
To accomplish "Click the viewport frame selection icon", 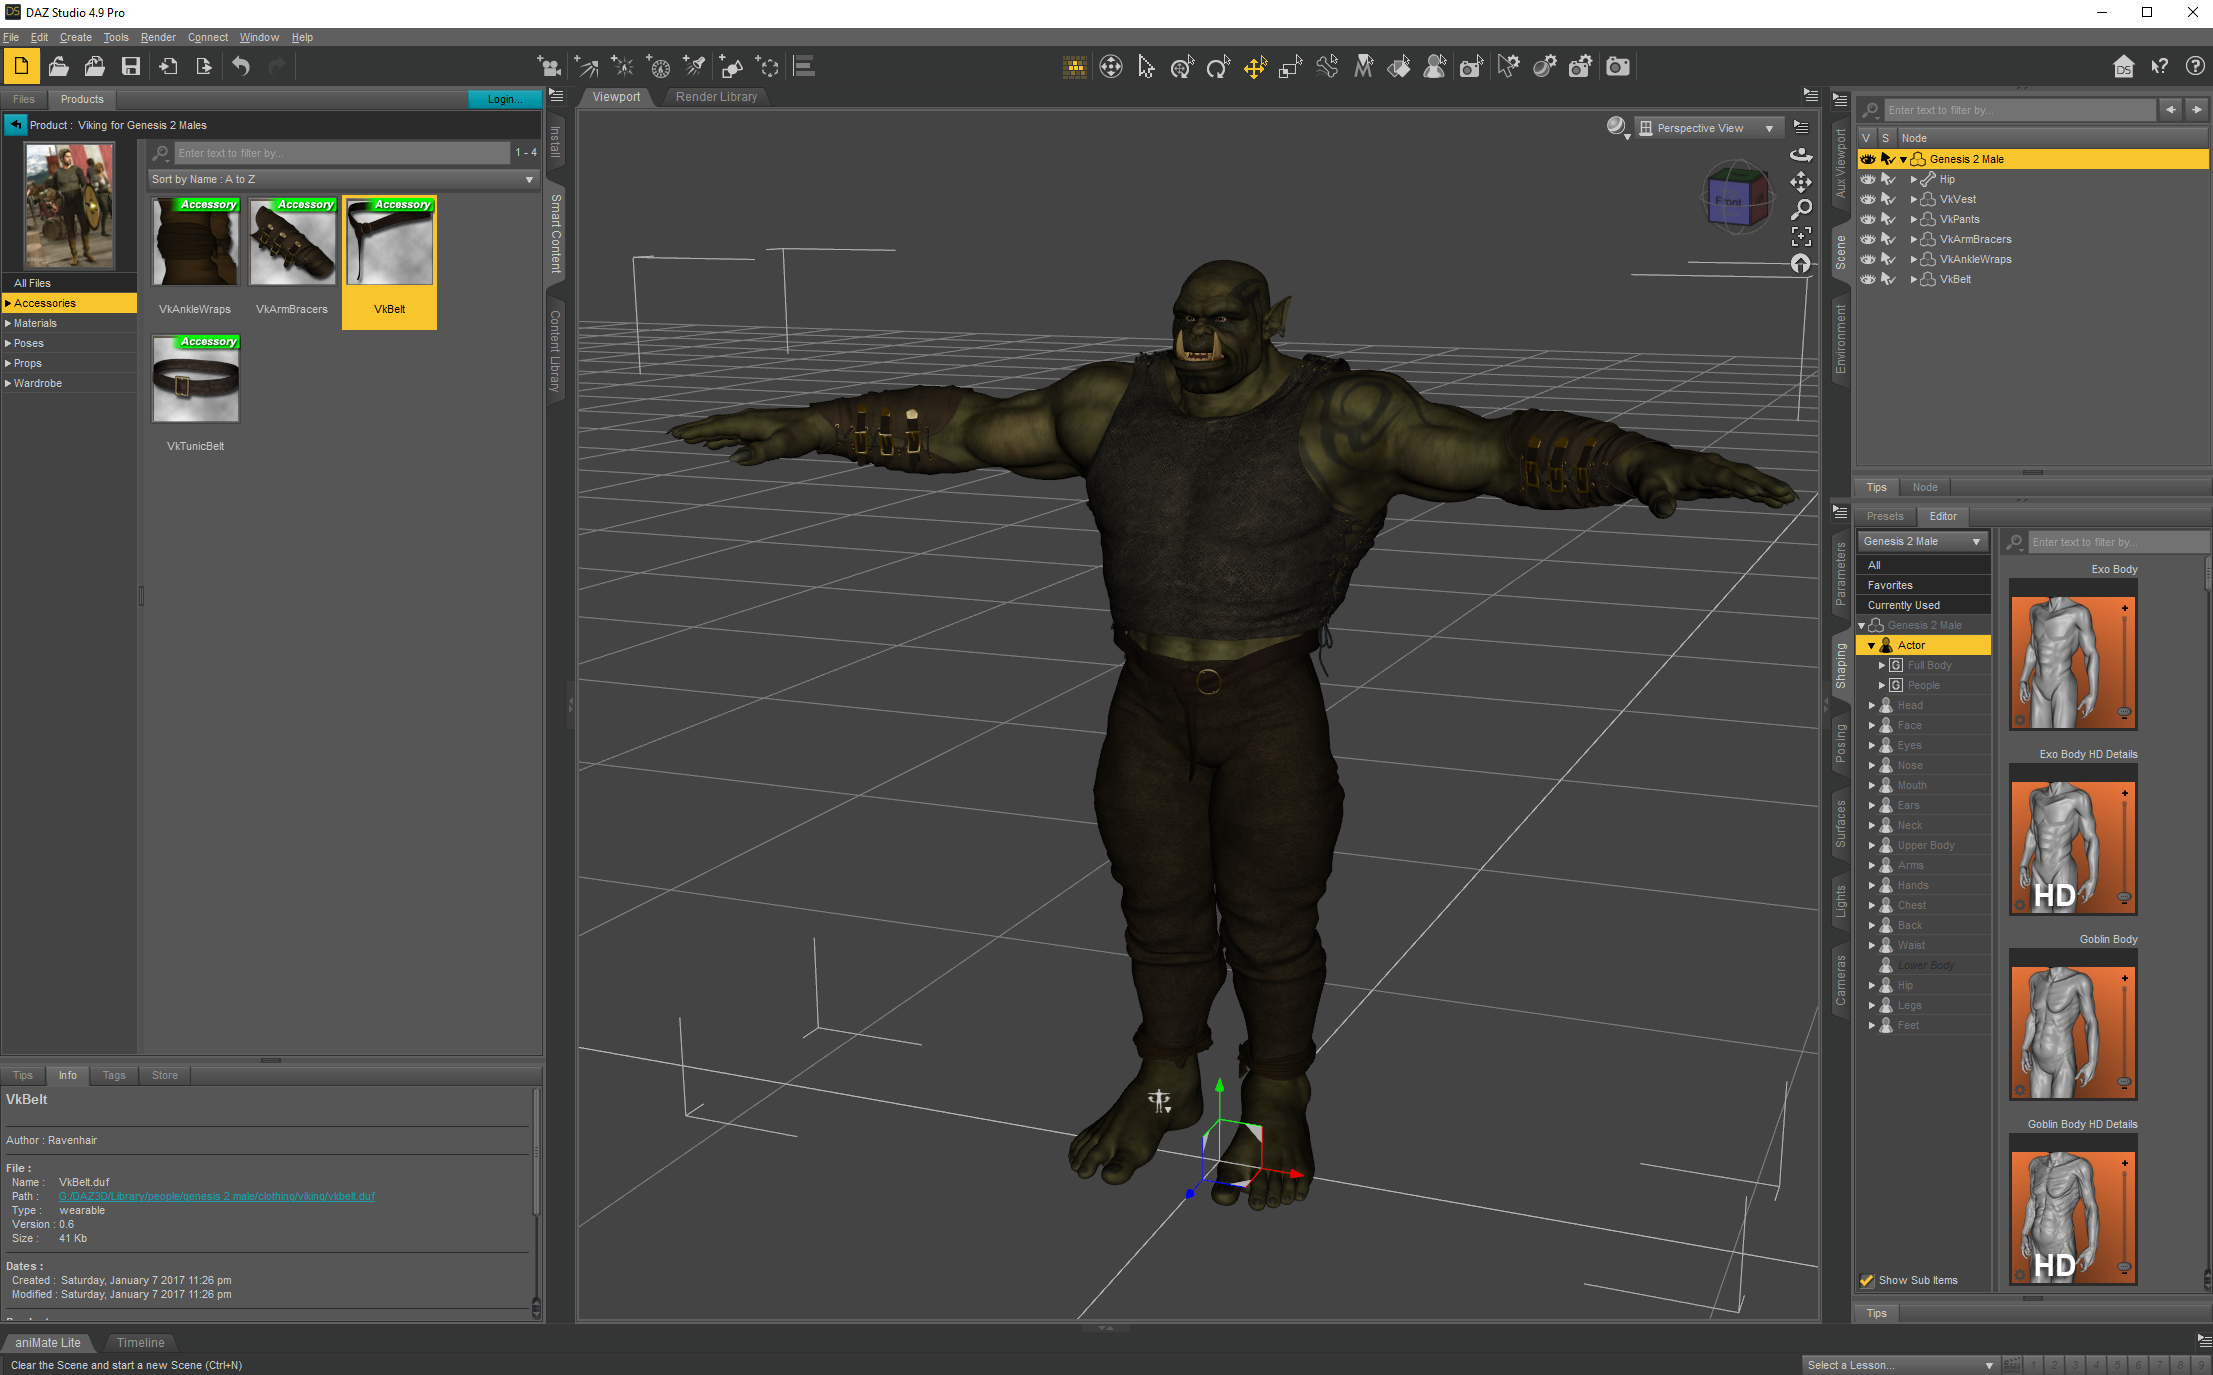I will 1801,237.
